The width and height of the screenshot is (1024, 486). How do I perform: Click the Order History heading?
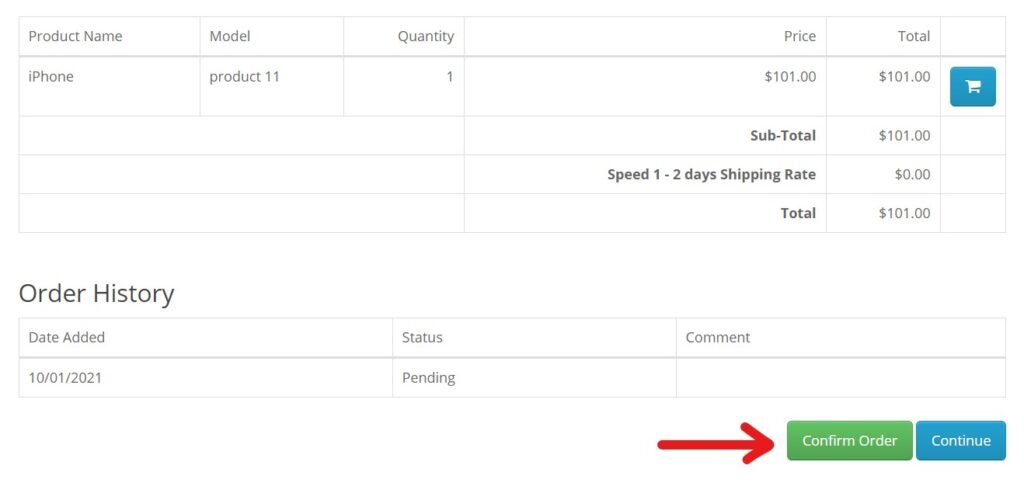coord(97,293)
